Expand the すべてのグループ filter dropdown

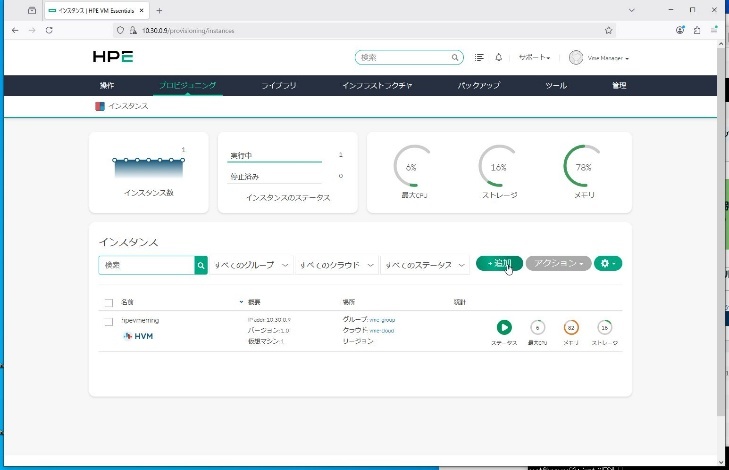click(252, 265)
